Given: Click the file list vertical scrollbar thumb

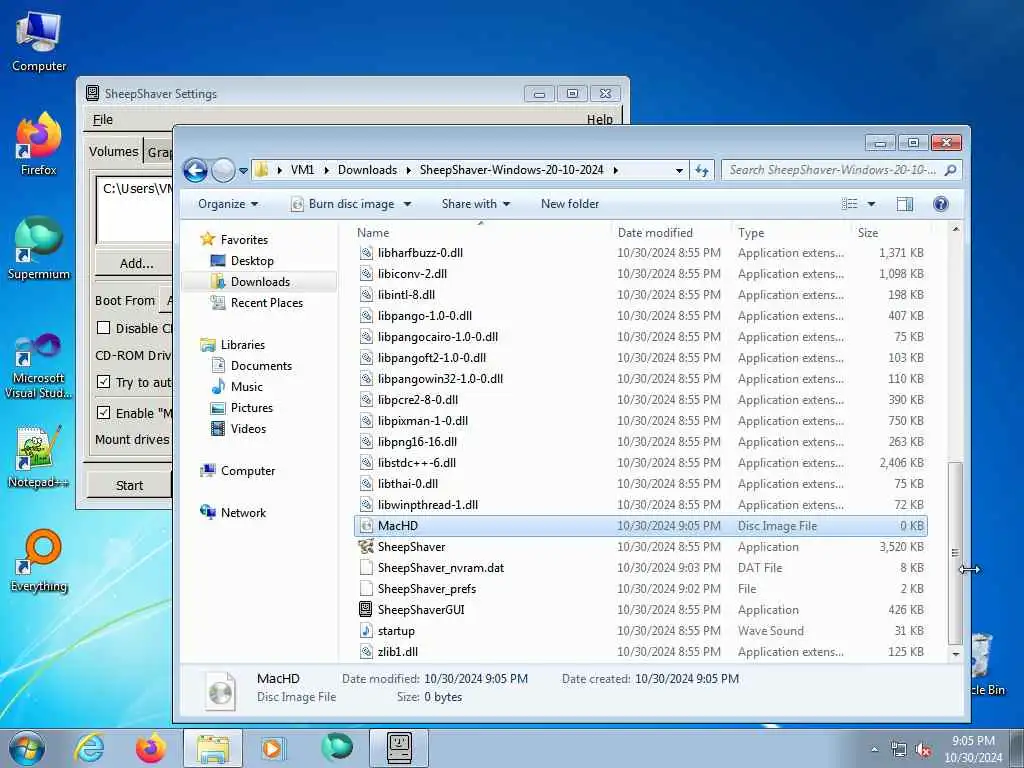Looking at the screenshot, I should [x=955, y=552].
